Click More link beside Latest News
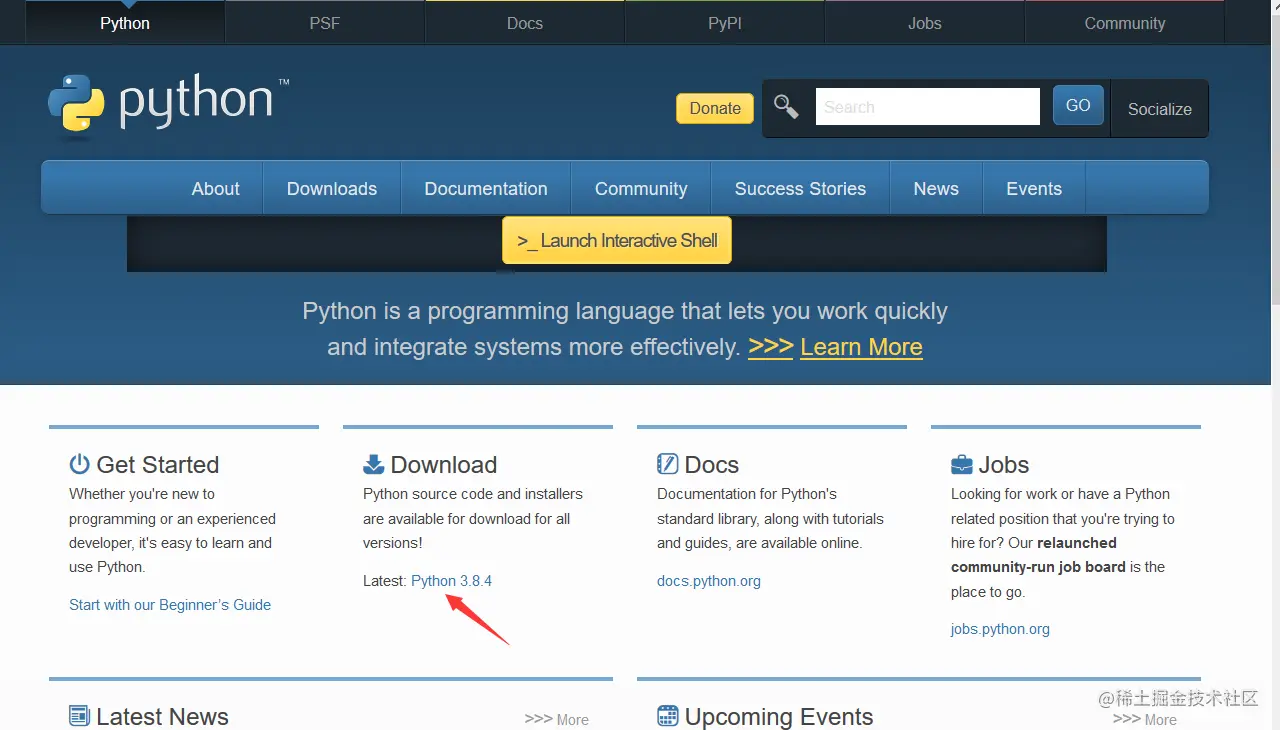The width and height of the screenshot is (1280, 730). pos(556,719)
